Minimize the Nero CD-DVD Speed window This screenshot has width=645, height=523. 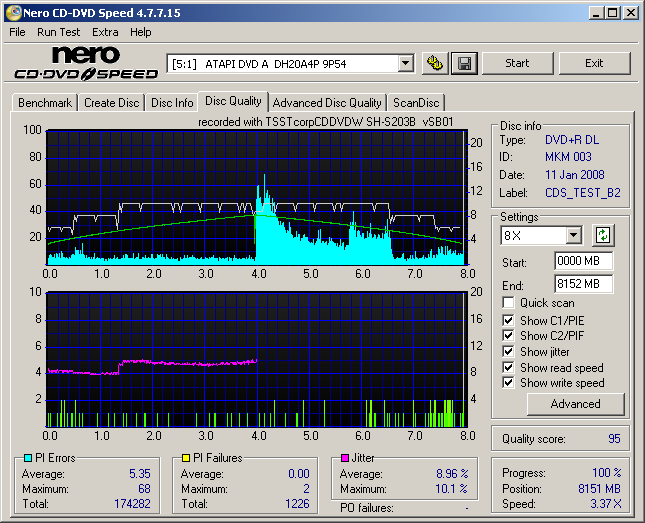point(596,13)
